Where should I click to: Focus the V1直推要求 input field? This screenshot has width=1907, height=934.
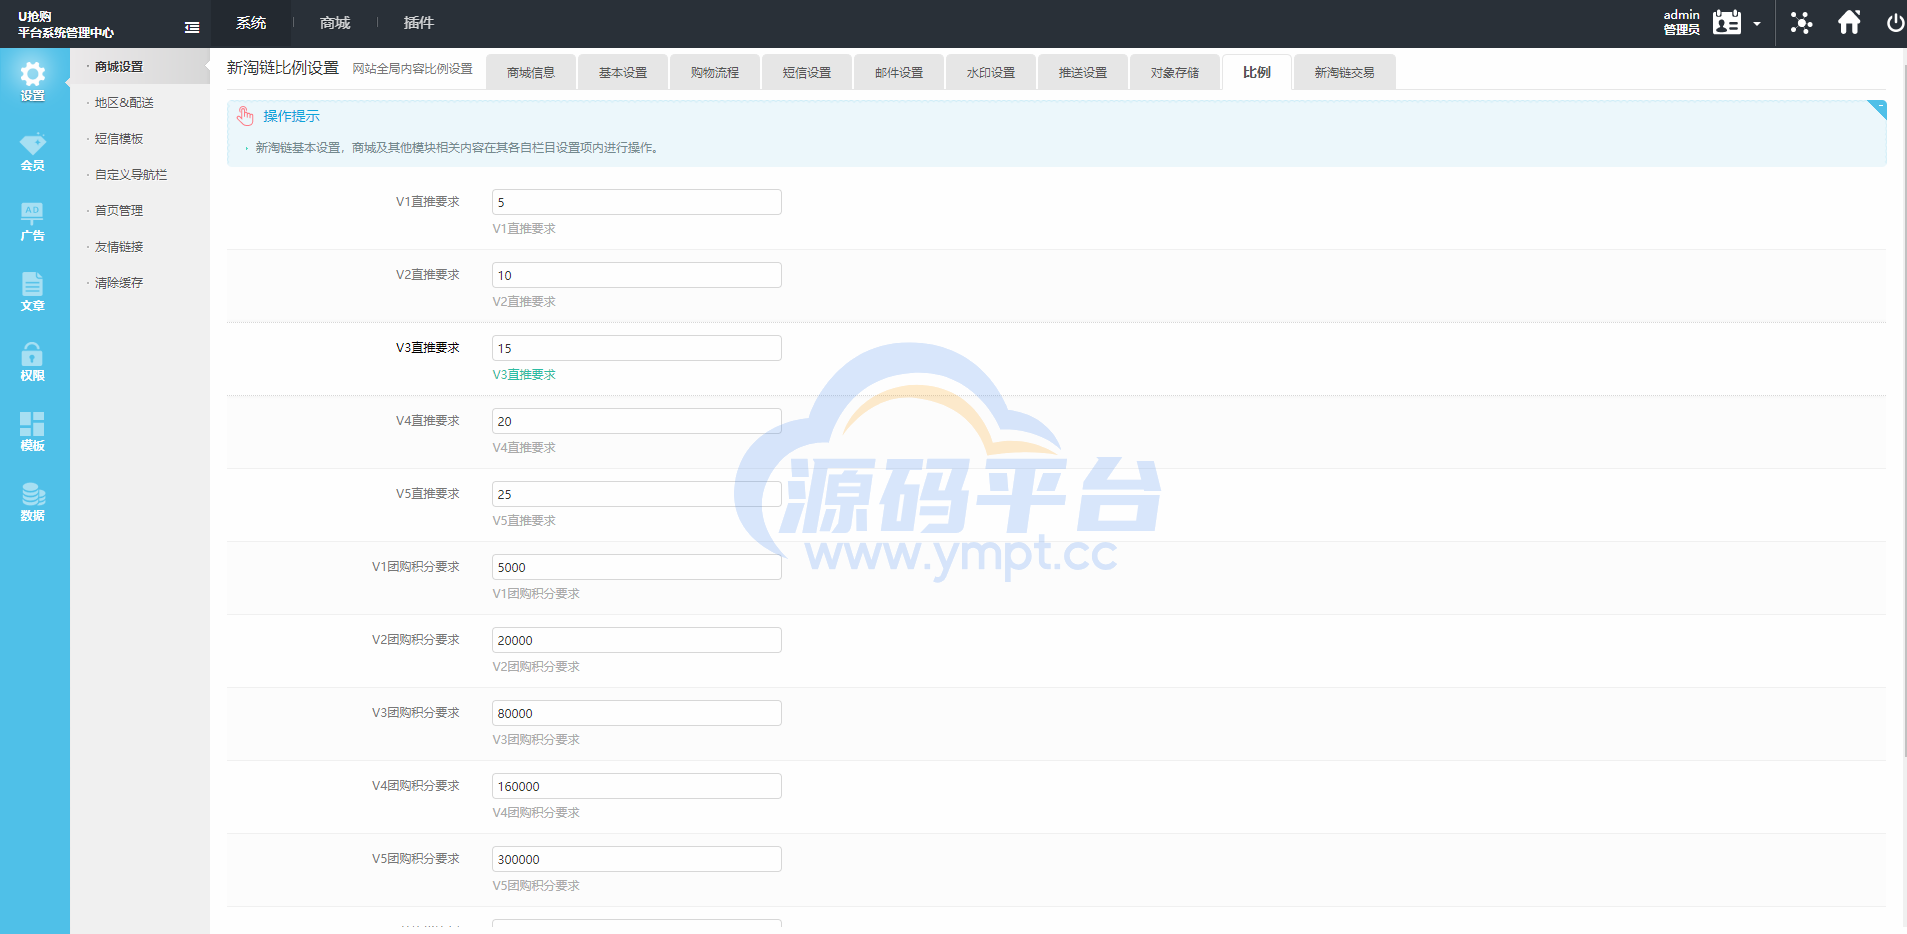[637, 202]
